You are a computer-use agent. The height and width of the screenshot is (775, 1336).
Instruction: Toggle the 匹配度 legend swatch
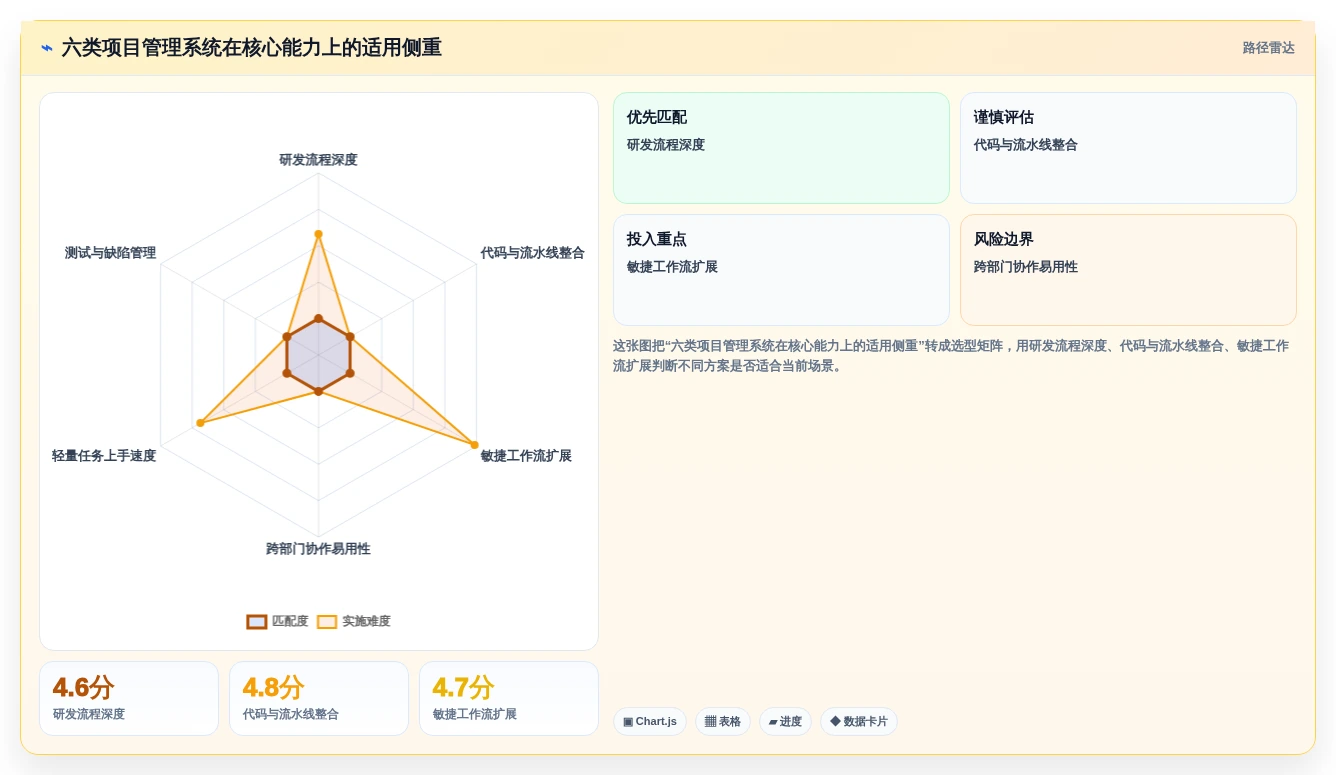(x=257, y=622)
